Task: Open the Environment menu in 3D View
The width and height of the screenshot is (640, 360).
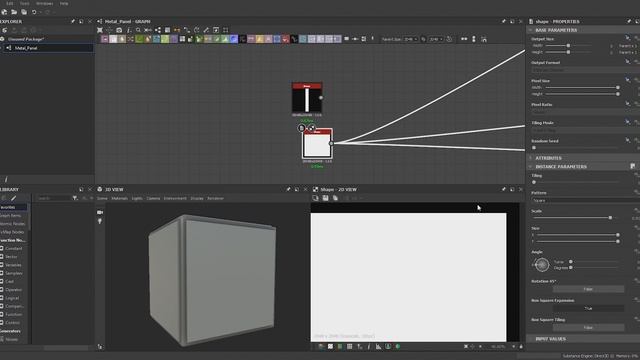Action: pos(175,198)
